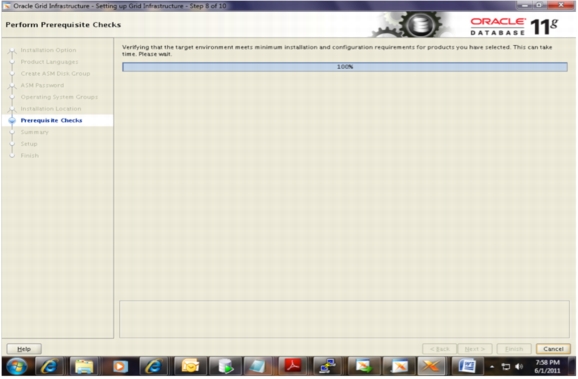This screenshot has height=379, width=578.
Task: Open the volume speaker tray icon
Action: tap(519, 367)
